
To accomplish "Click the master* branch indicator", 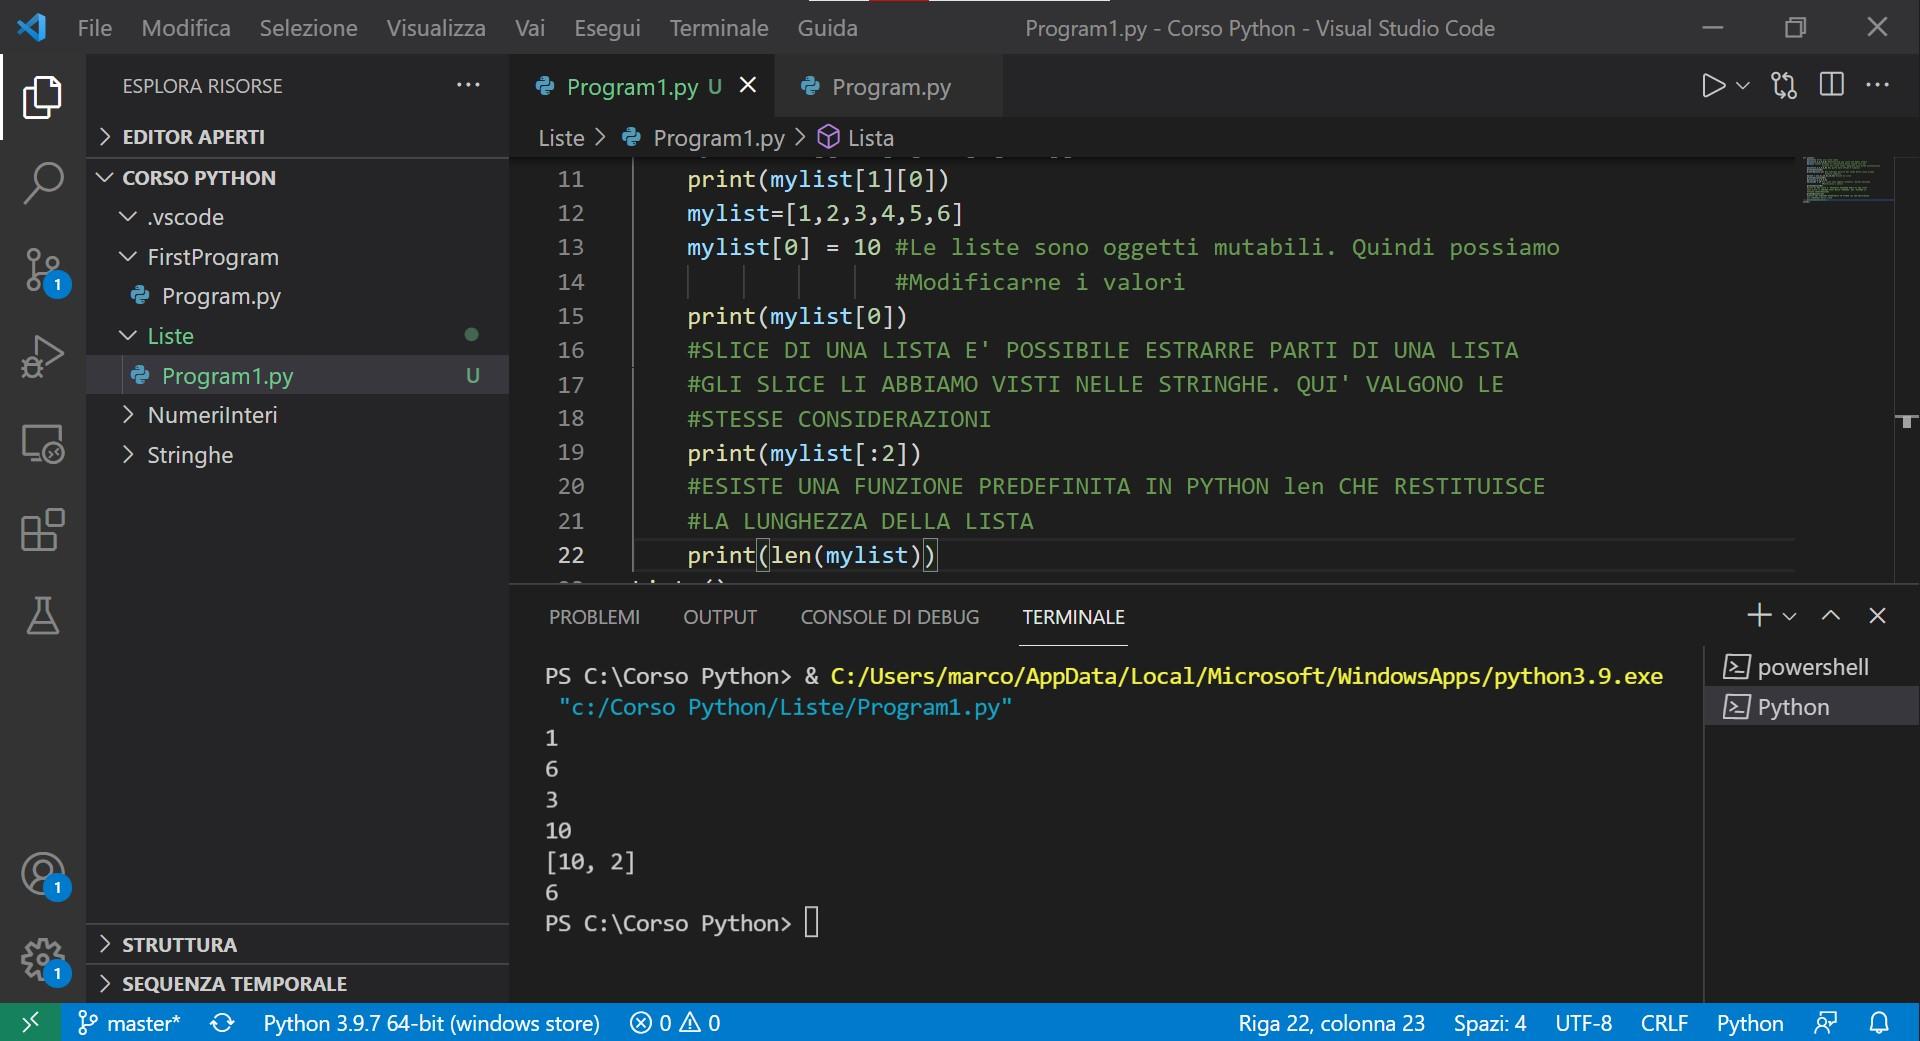I will click(129, 1023).
